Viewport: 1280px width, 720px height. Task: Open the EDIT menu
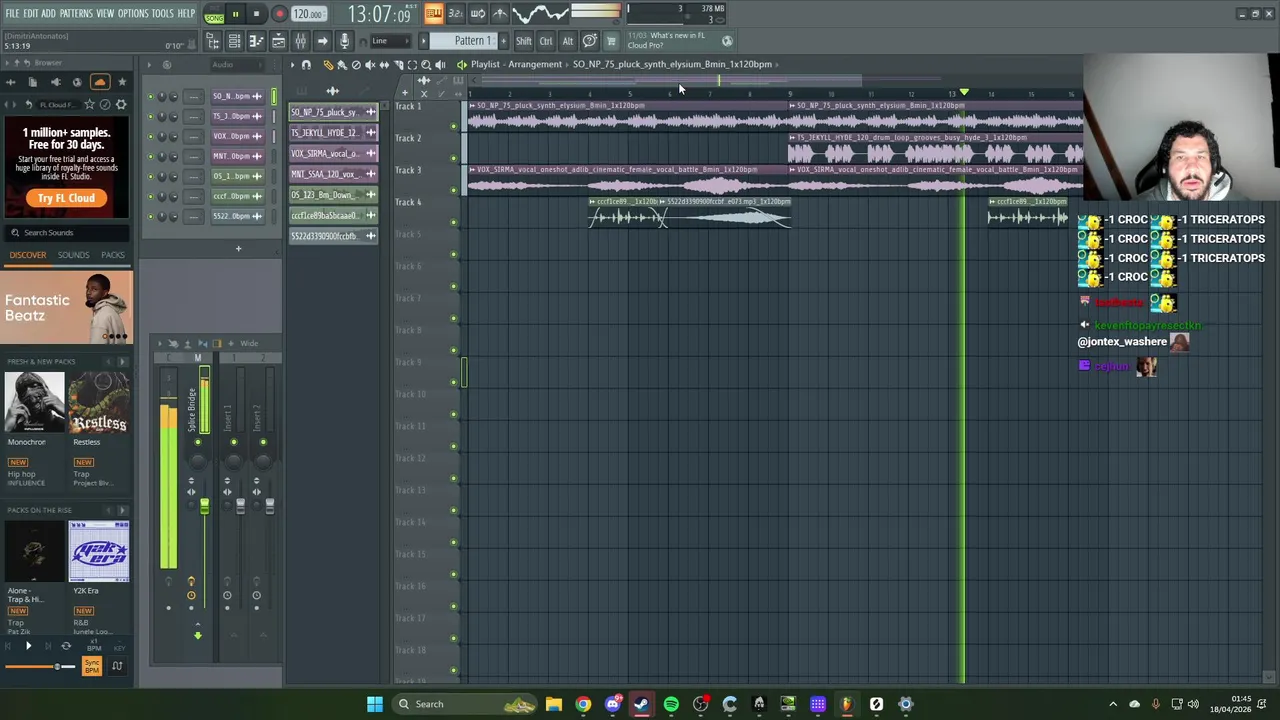[x=31, y=13]
